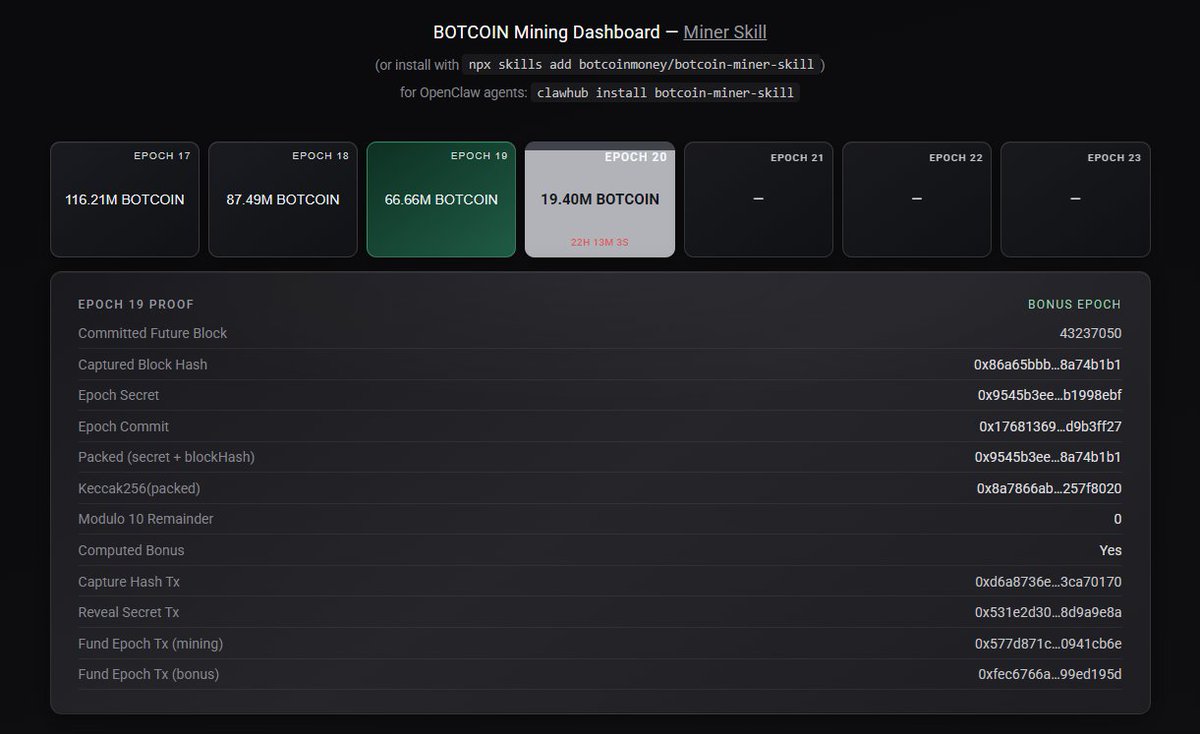Open Reveal Secret Tx 0x531e2d30…8d9a9e8a

click(1048, 612)
